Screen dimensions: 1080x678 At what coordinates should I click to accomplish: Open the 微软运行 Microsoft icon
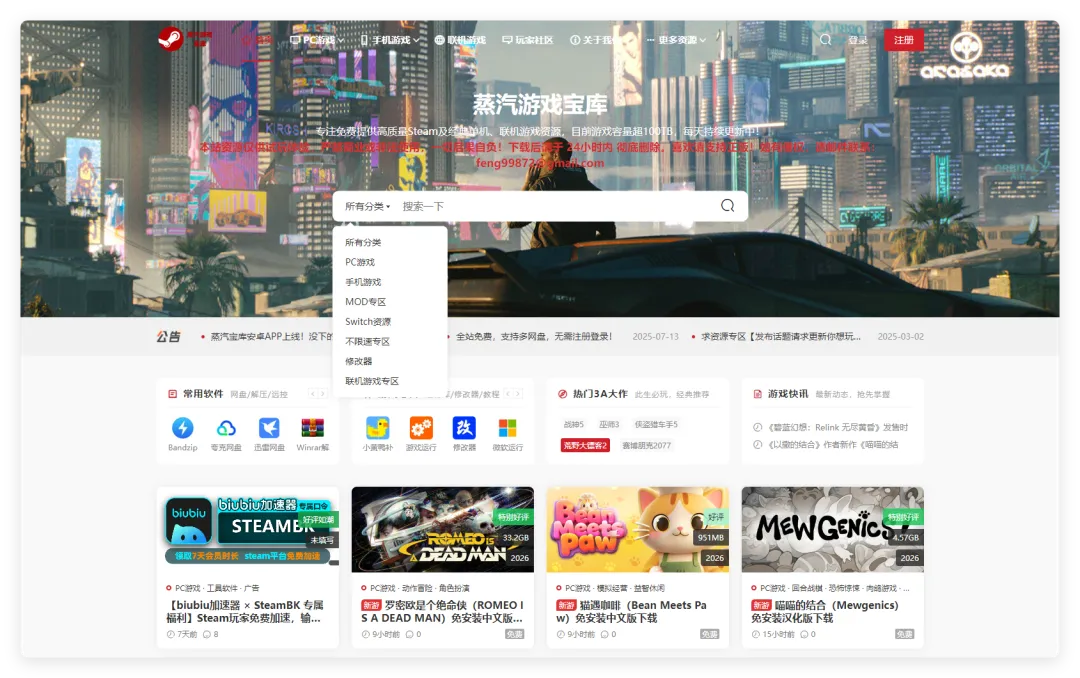click(508, 428)
